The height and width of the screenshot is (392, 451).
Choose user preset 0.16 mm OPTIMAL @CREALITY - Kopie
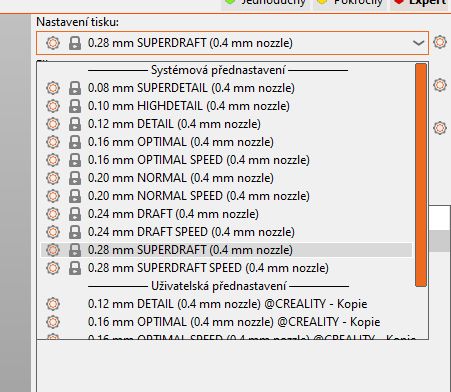226,322
